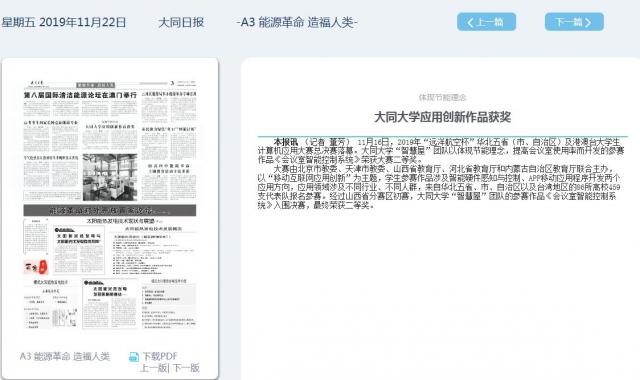Click article title 大同大学应用创新作品获奖

(x=442, y=117)
